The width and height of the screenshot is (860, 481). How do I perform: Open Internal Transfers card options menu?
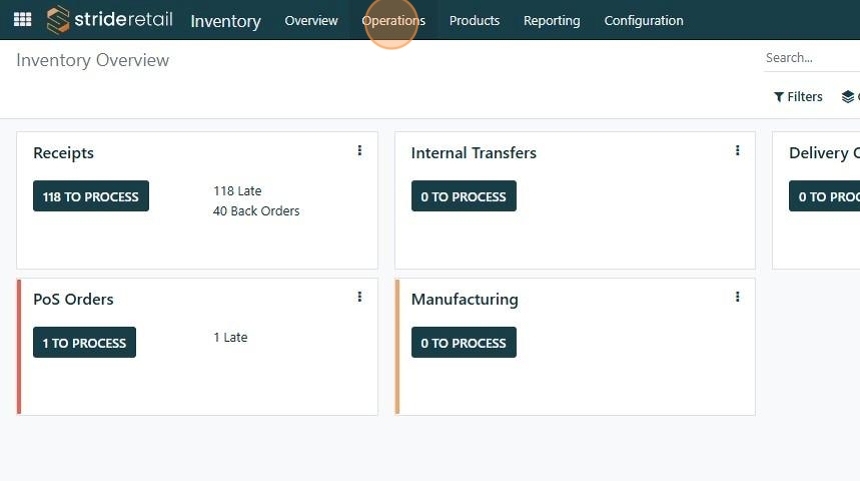pos(738,151)
